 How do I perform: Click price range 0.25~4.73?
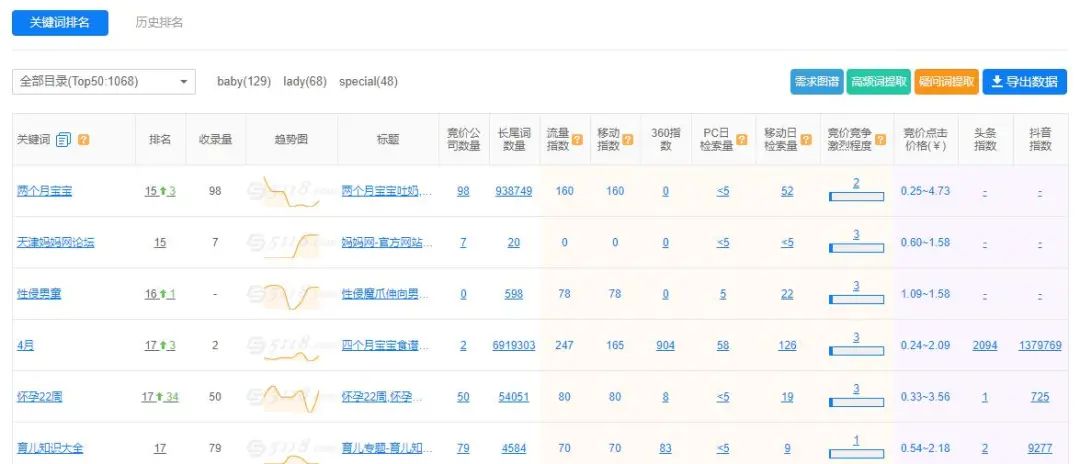(926, 191)
